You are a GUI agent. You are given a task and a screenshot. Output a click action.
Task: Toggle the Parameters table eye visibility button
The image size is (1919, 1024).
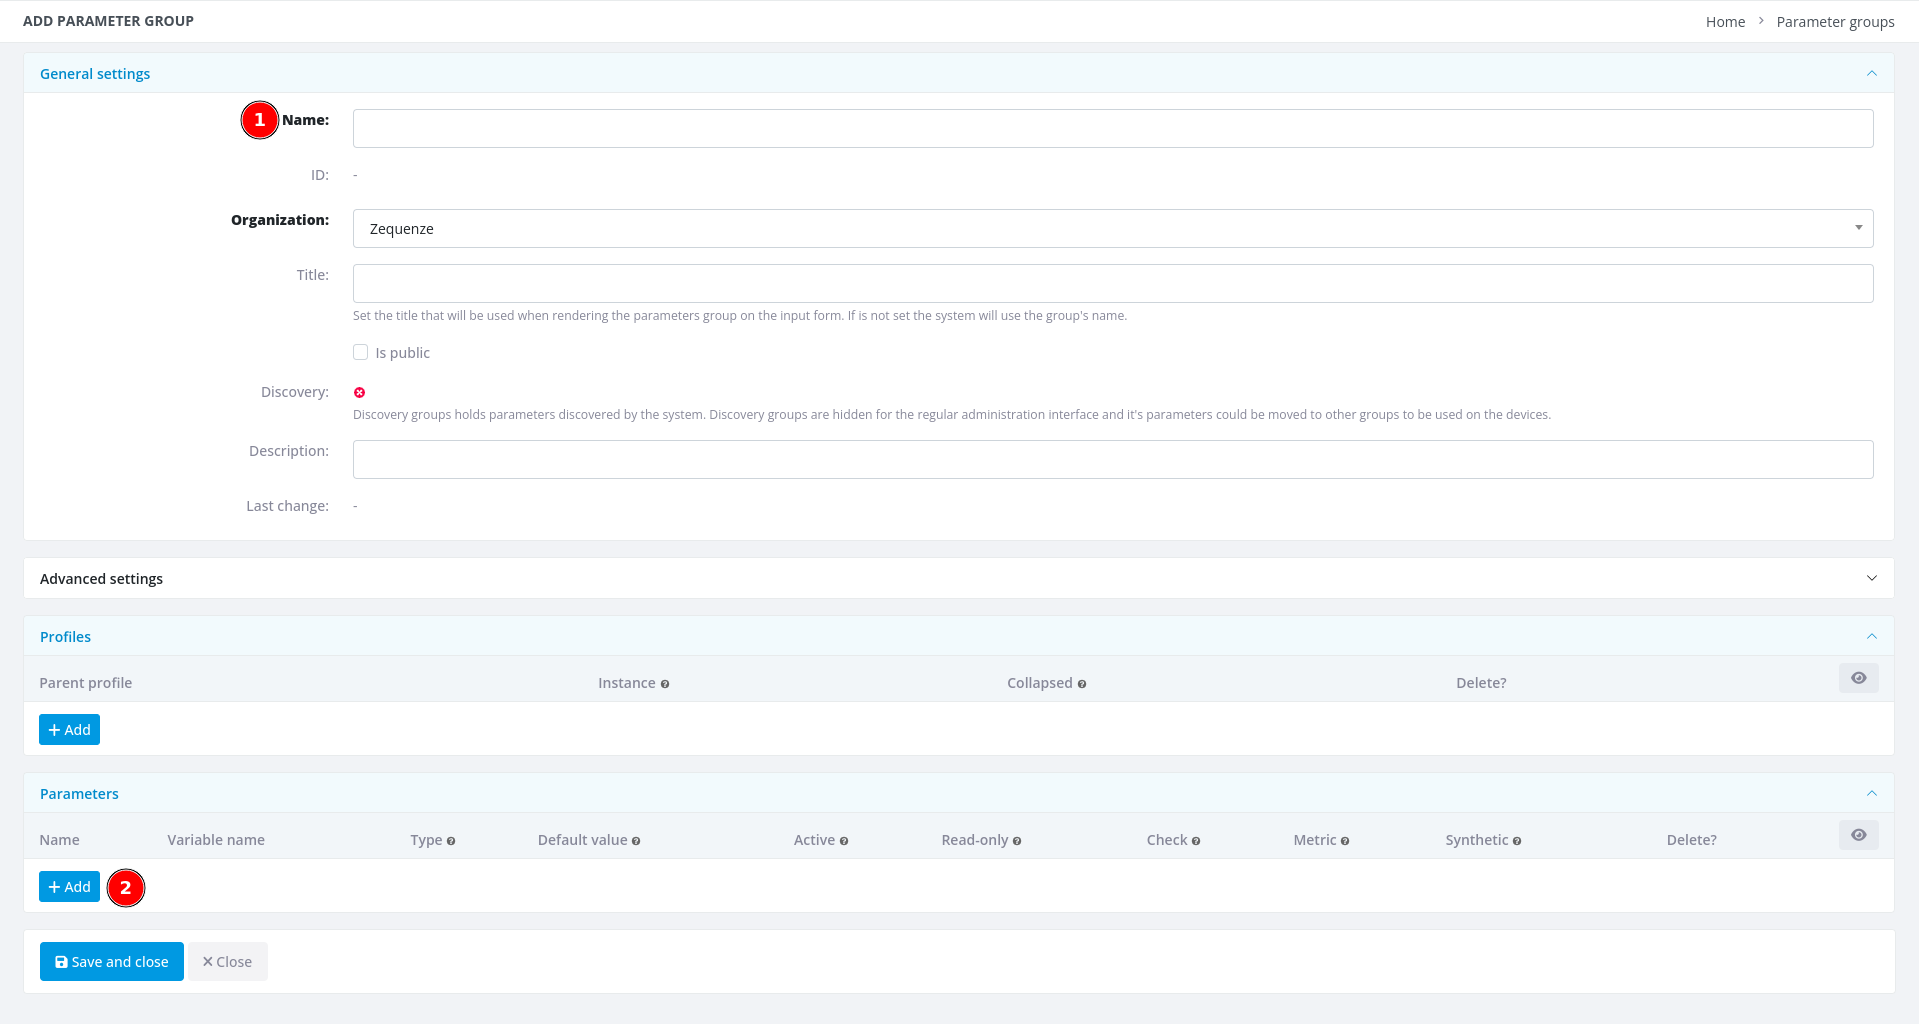[x=1858, y=835]
